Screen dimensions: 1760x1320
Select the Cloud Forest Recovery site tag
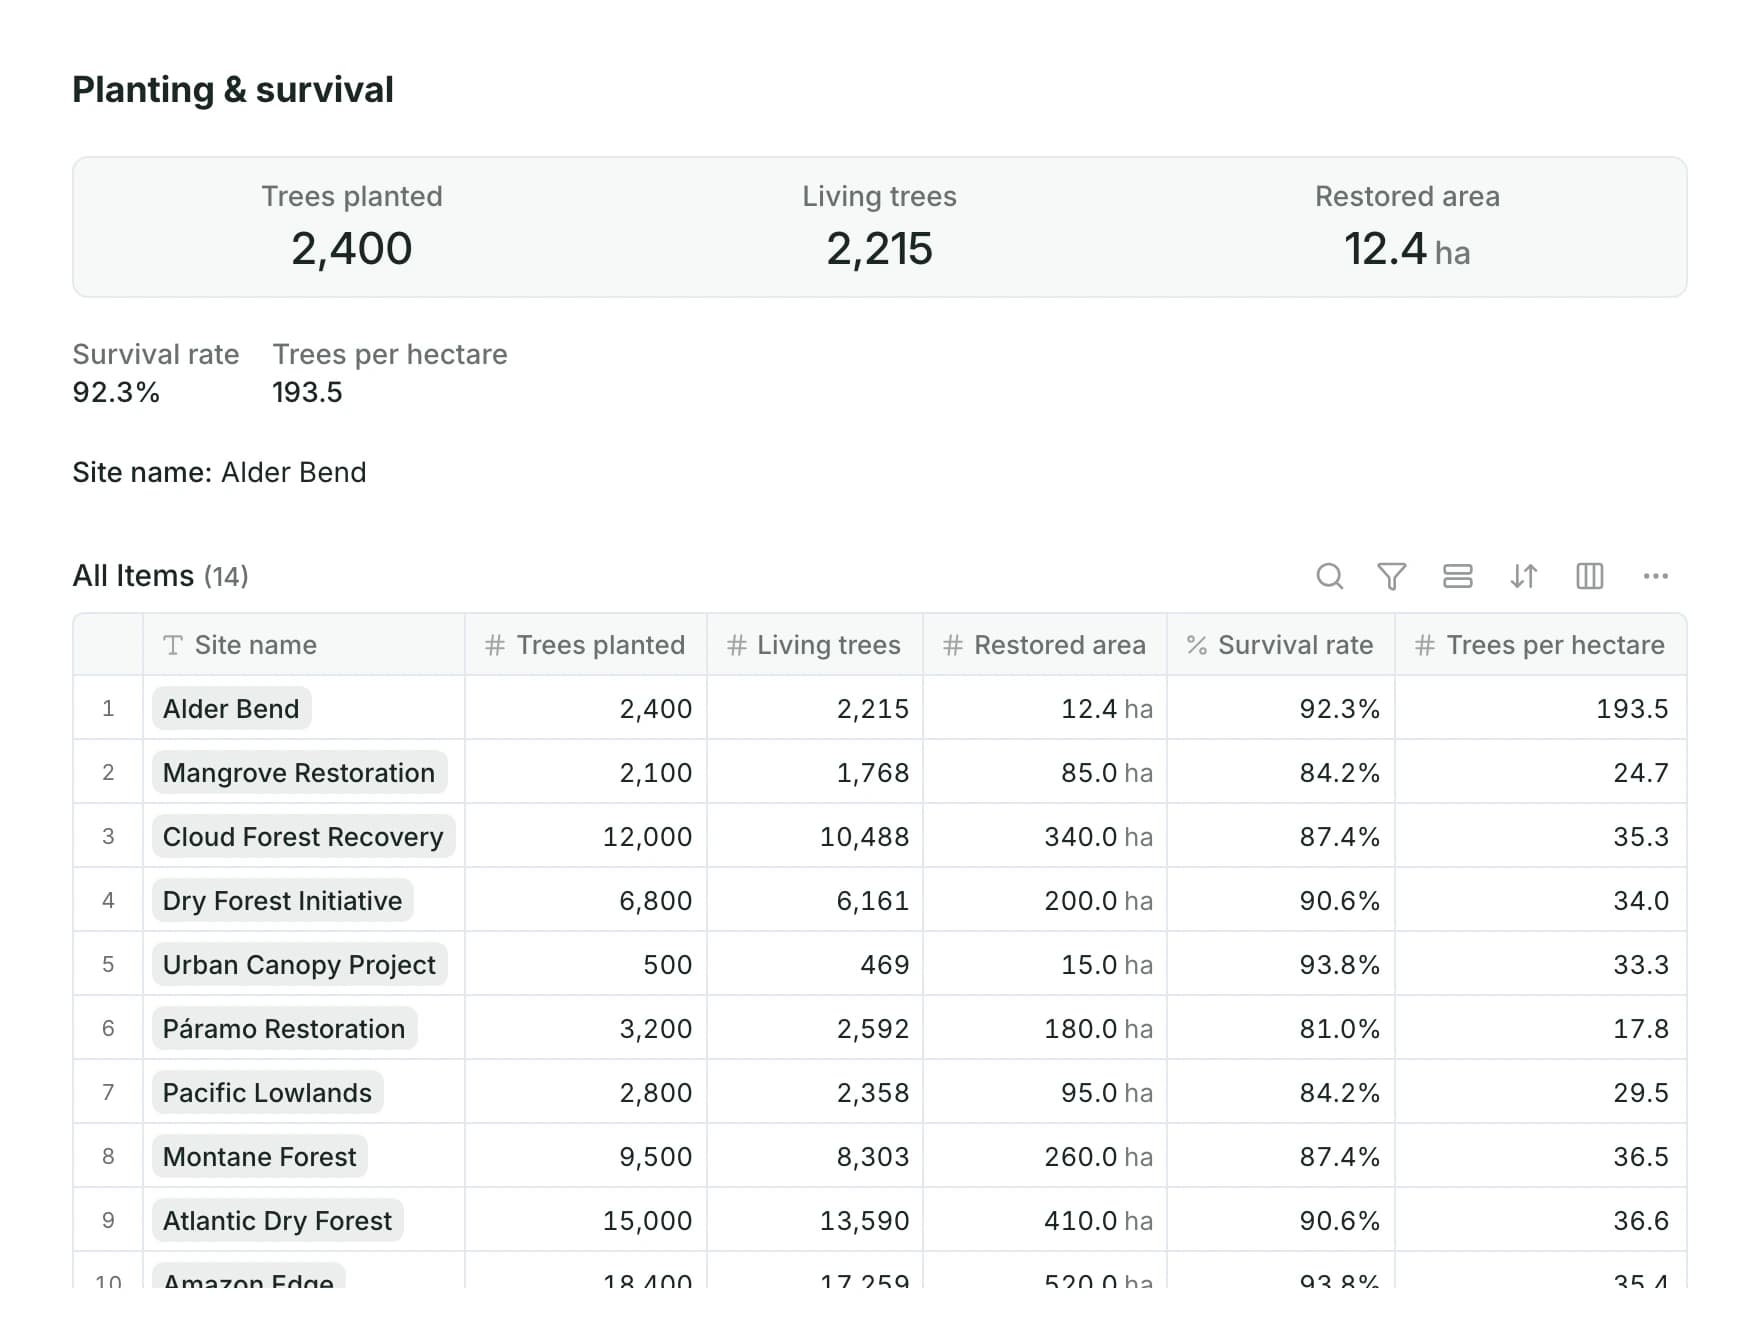303,837
